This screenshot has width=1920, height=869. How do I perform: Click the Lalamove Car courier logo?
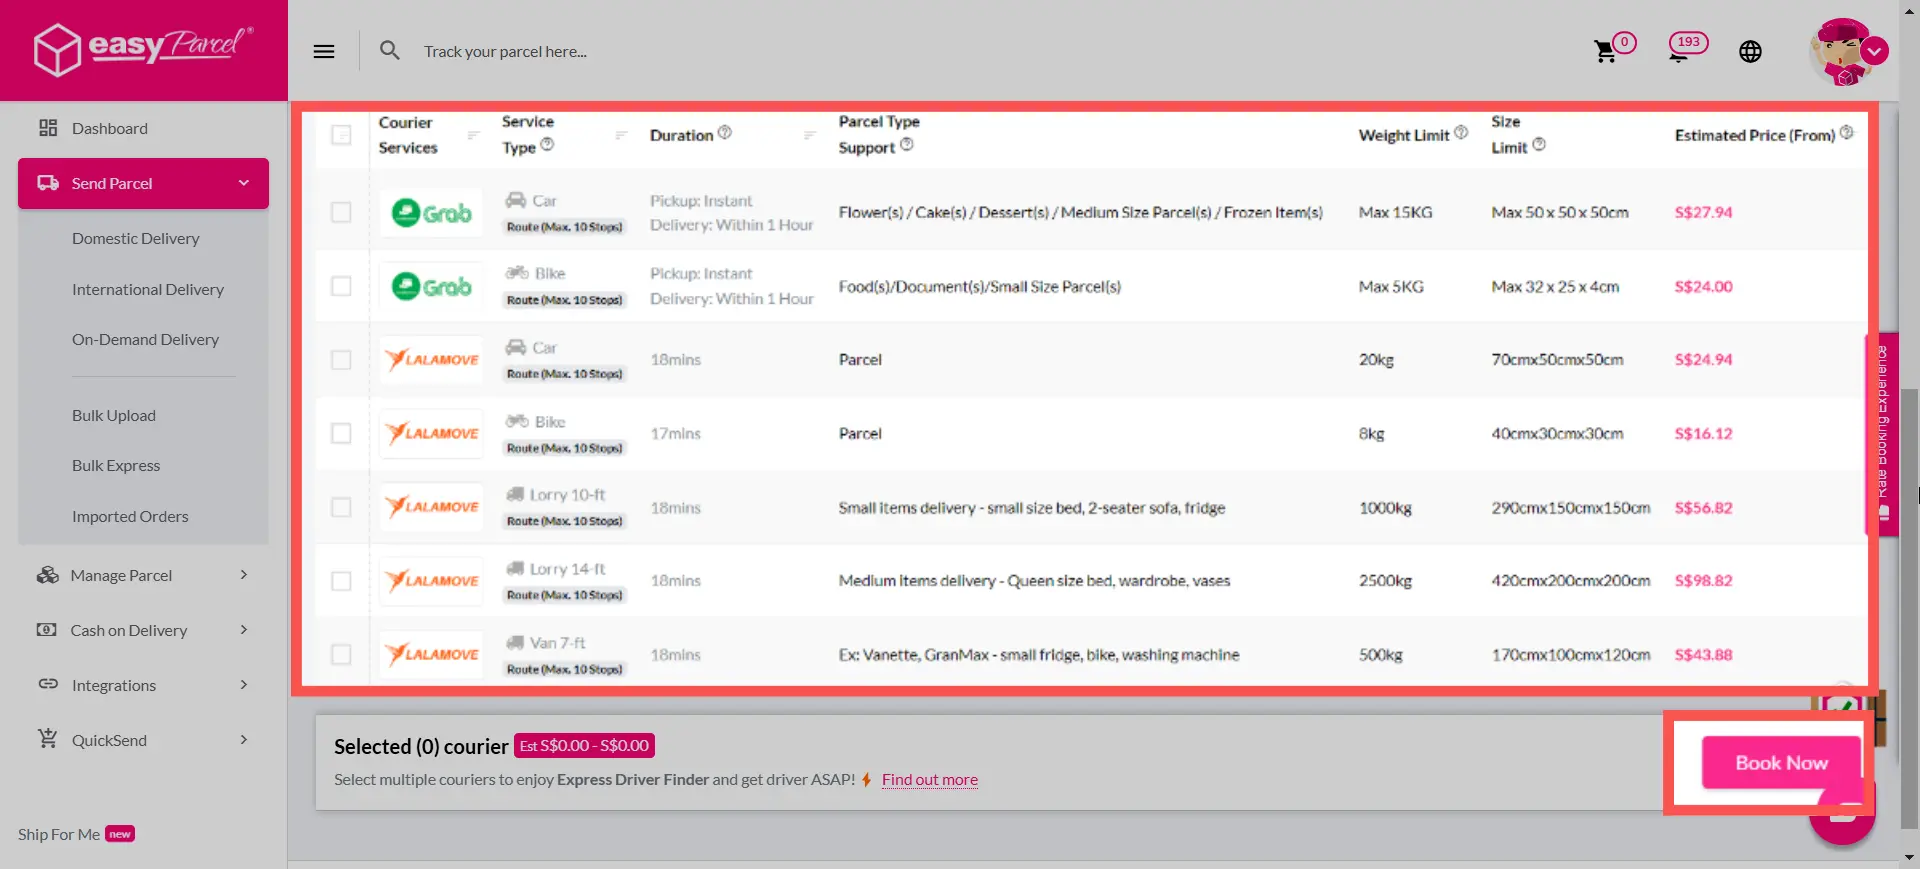tap(431, 360)
